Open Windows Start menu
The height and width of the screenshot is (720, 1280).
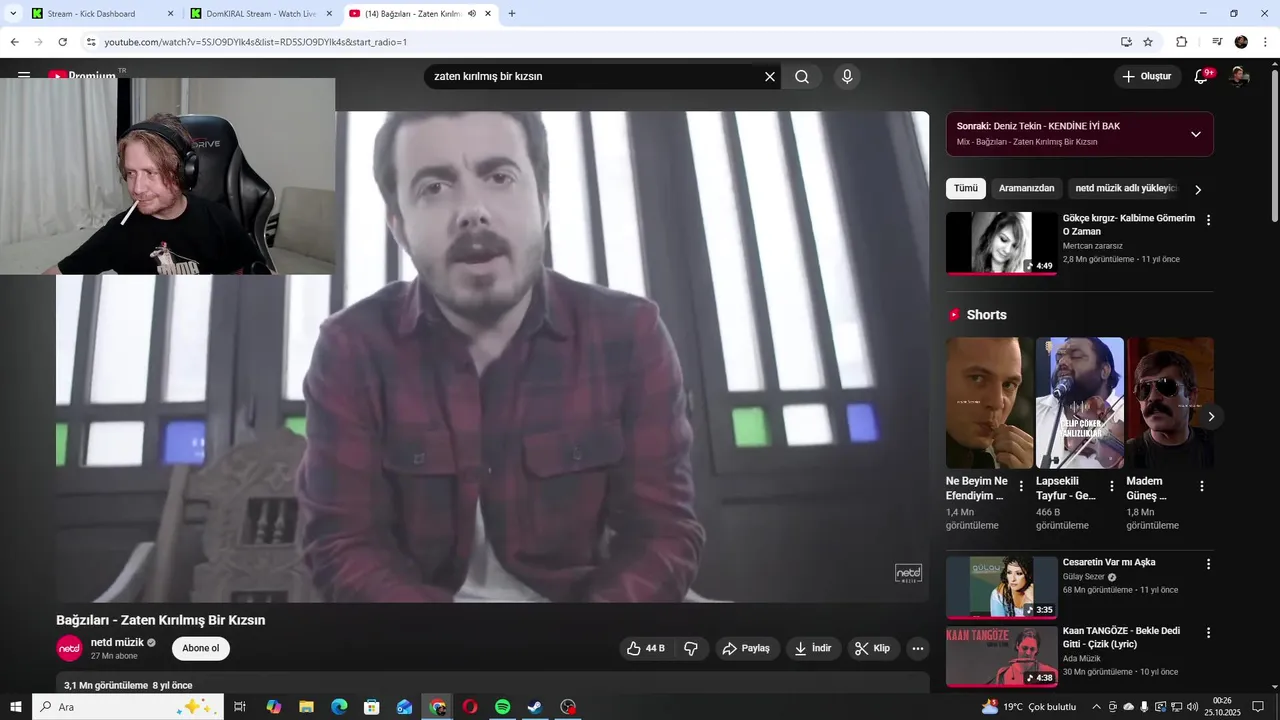[16, 707]
